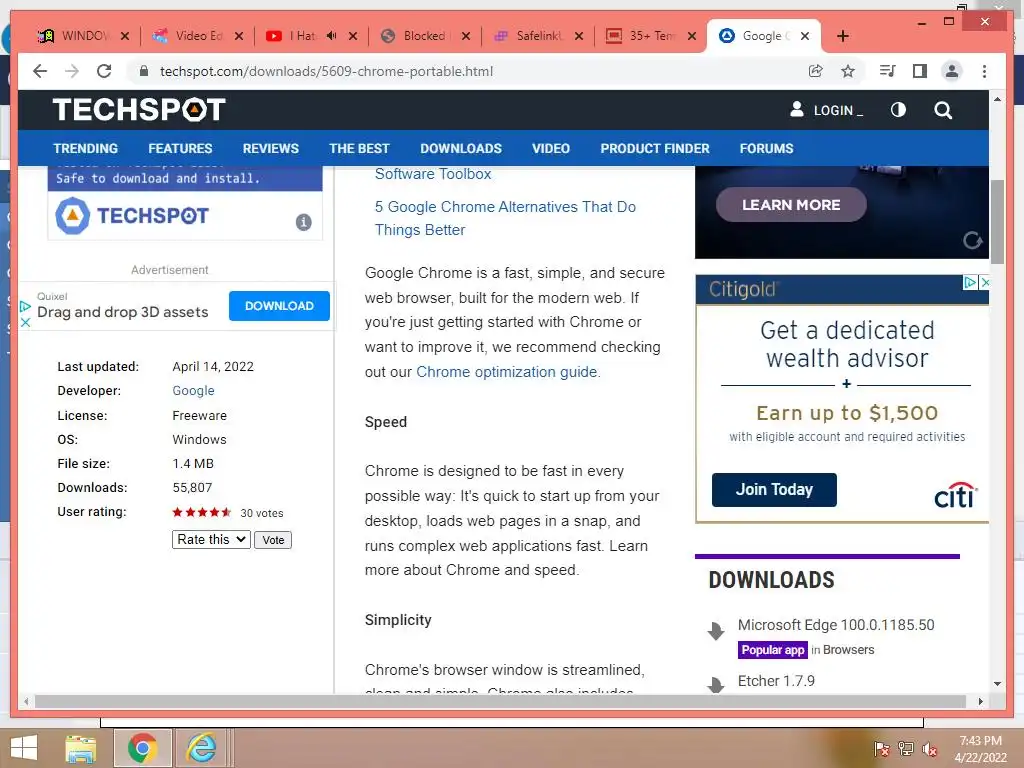
Task: Click the horizontal scrollbar at page bottom
Action: [x=500, y=701]
